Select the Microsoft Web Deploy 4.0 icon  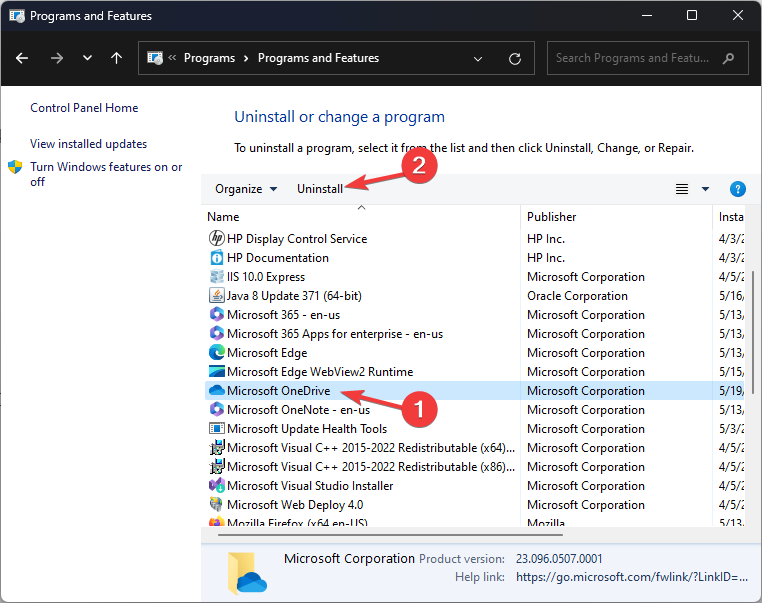point(216,504)
